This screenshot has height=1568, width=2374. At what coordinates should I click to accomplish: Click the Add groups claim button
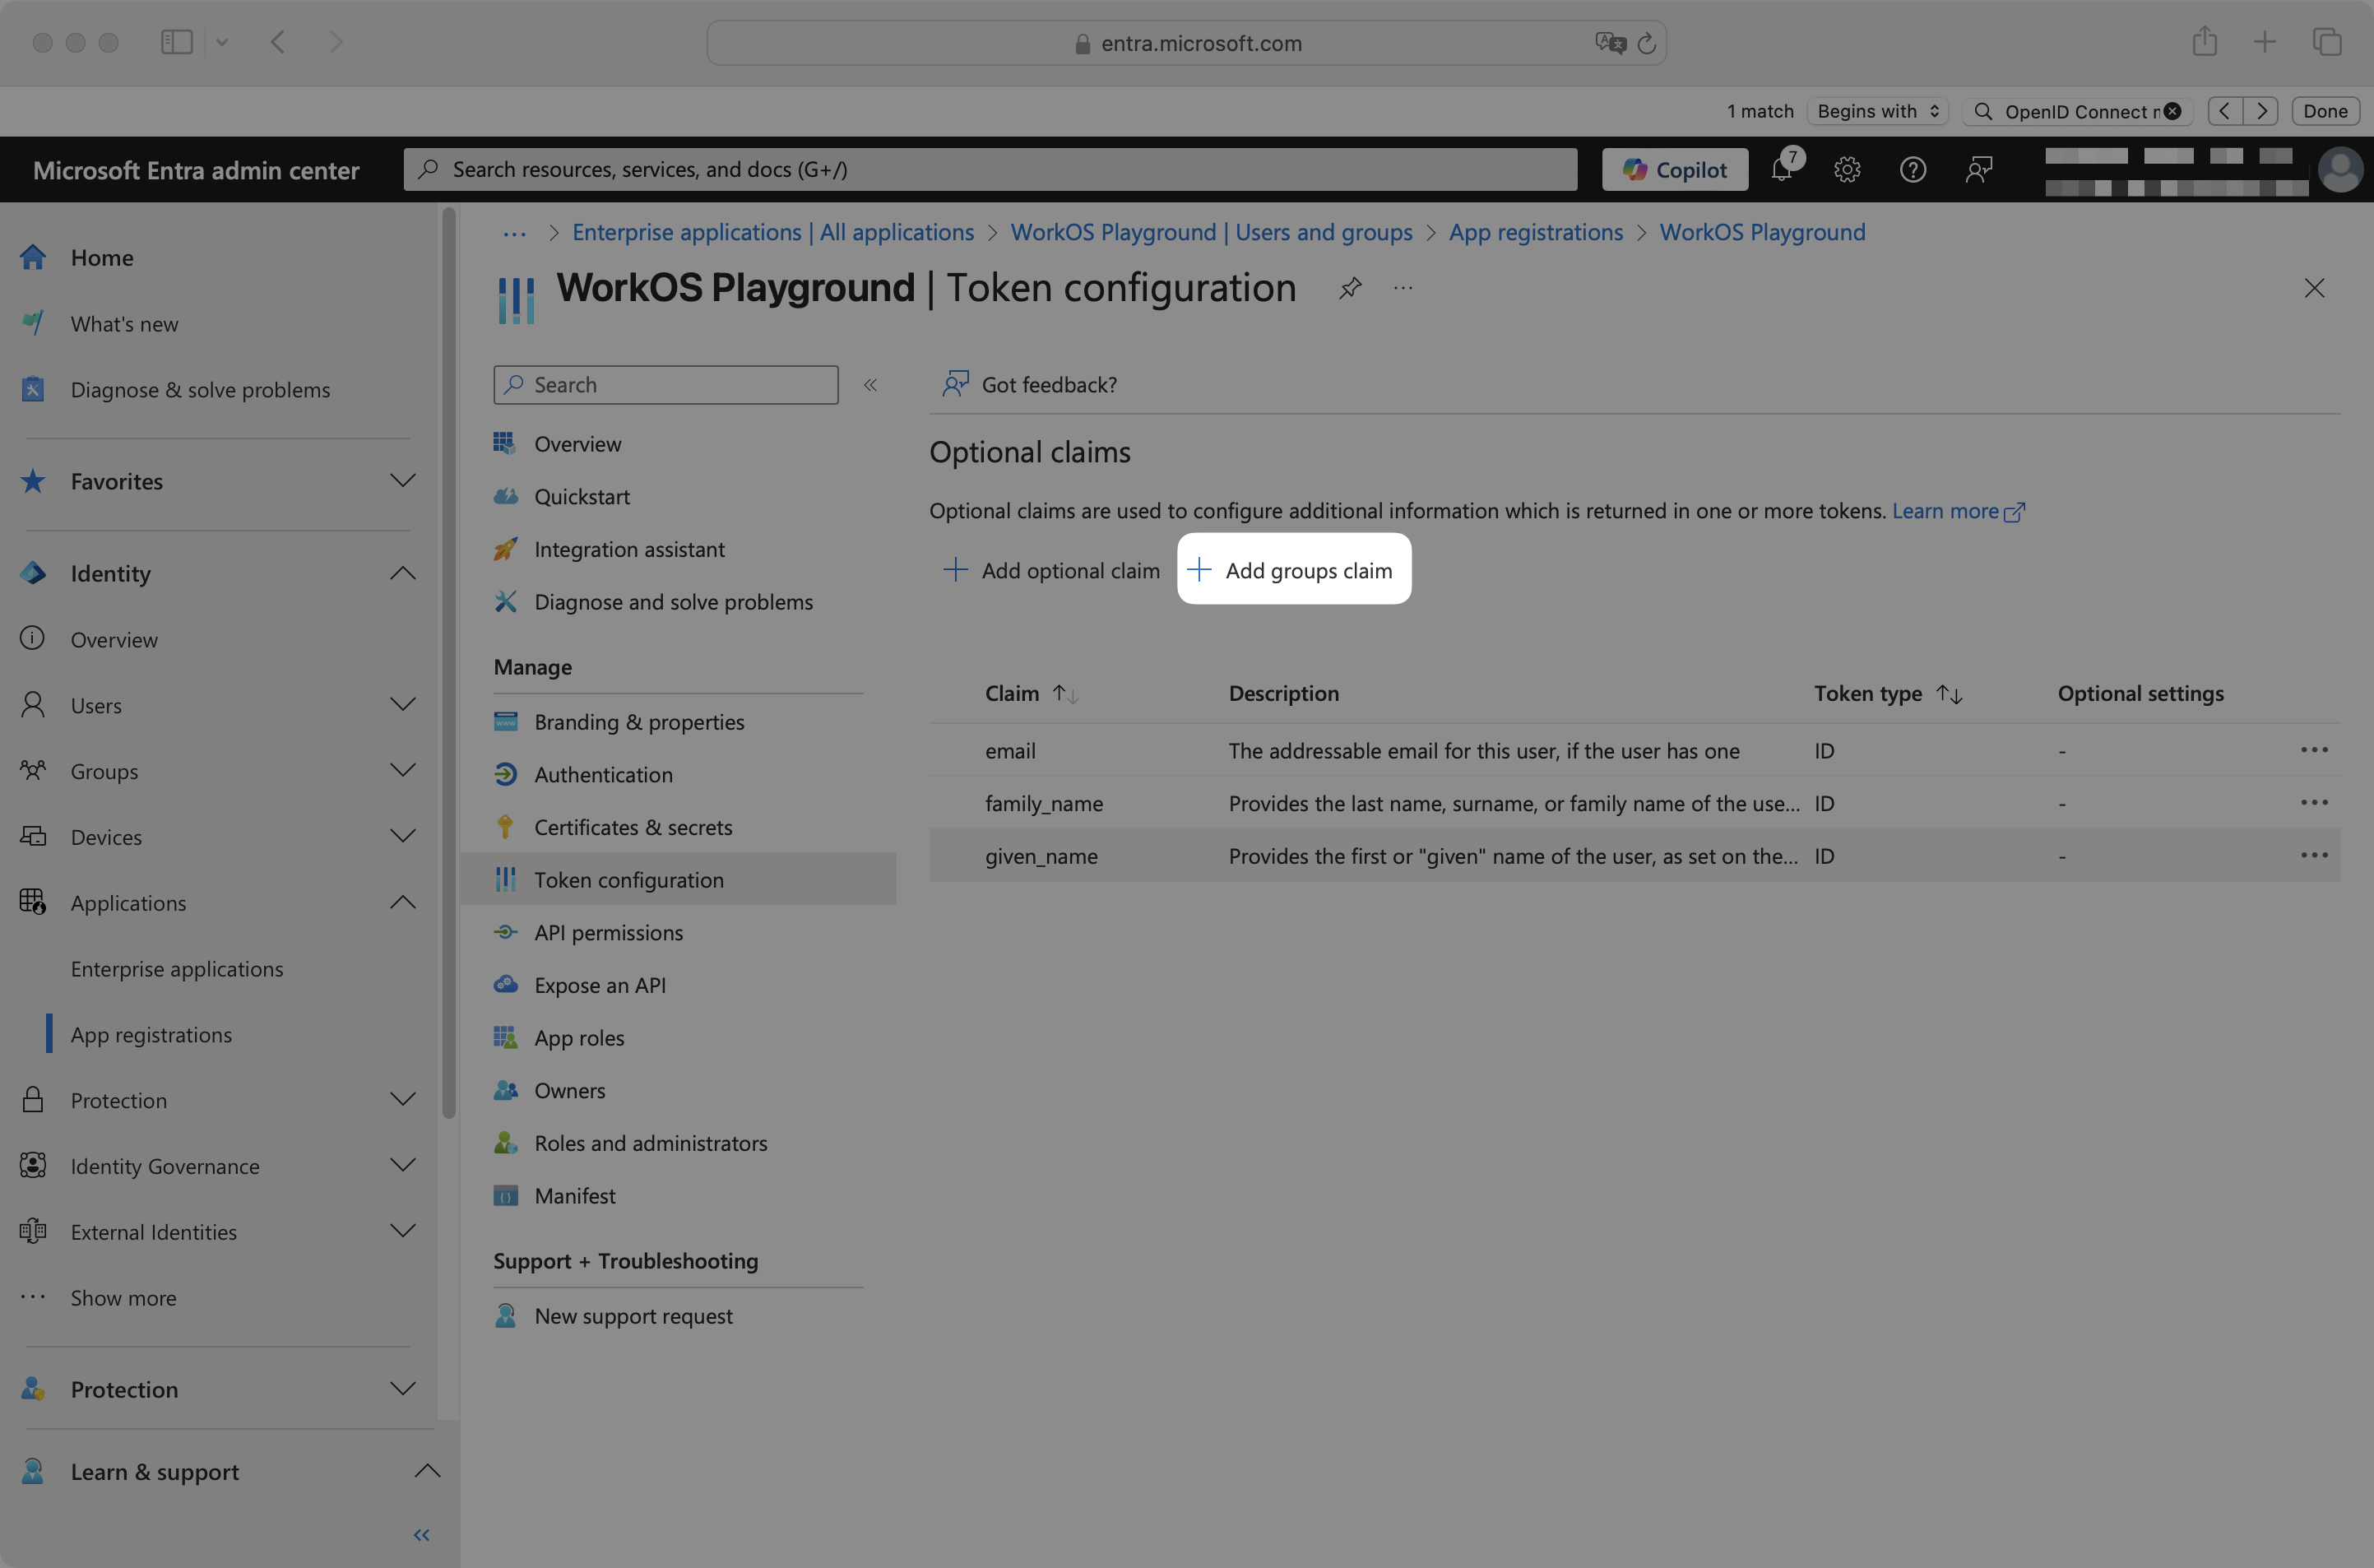(1294, 569)
